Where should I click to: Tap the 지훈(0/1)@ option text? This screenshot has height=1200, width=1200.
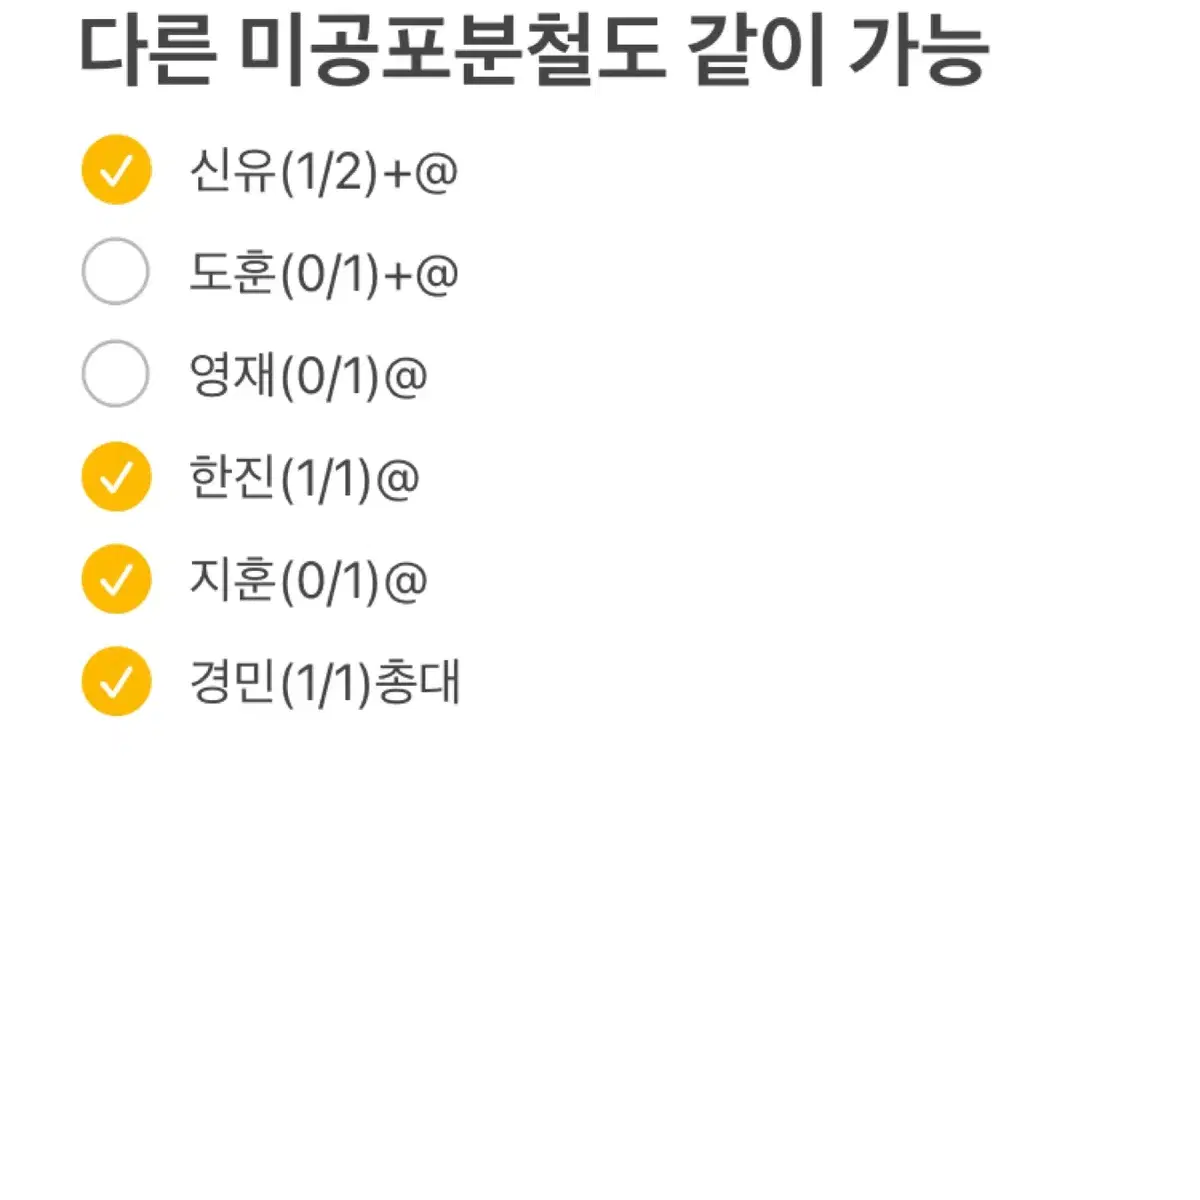pos(309,581)
